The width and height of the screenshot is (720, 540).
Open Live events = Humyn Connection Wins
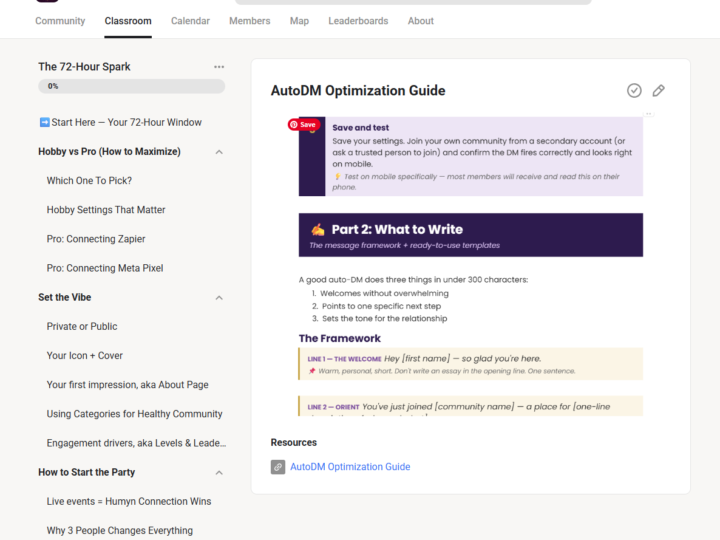(129, 501)
